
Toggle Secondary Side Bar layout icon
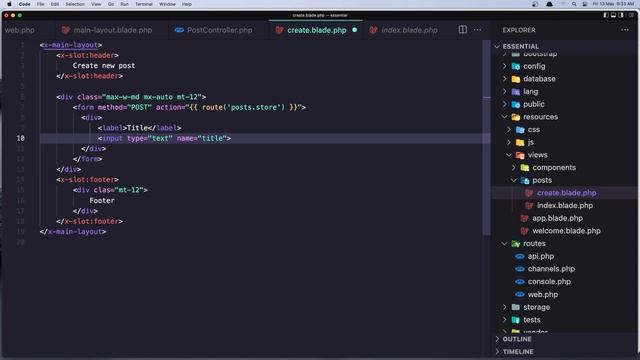tap(621, 15)
